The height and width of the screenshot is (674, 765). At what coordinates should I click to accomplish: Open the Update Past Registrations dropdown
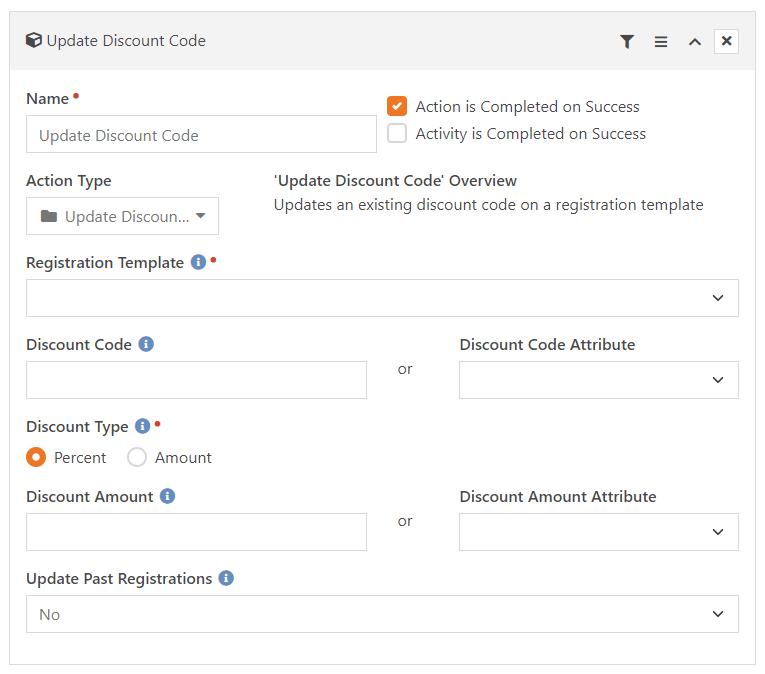(382, 614)
